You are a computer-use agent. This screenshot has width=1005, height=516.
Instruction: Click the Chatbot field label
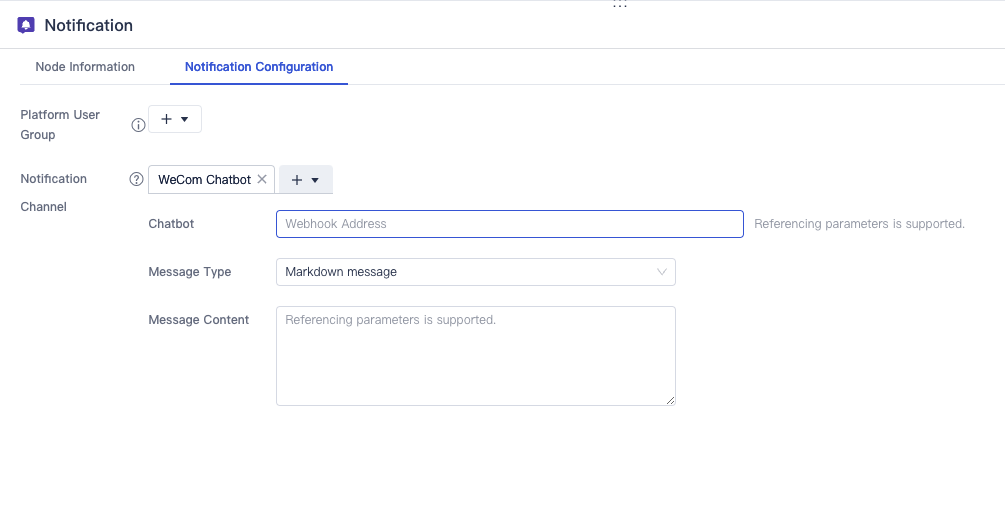click(x=171, y=224)
